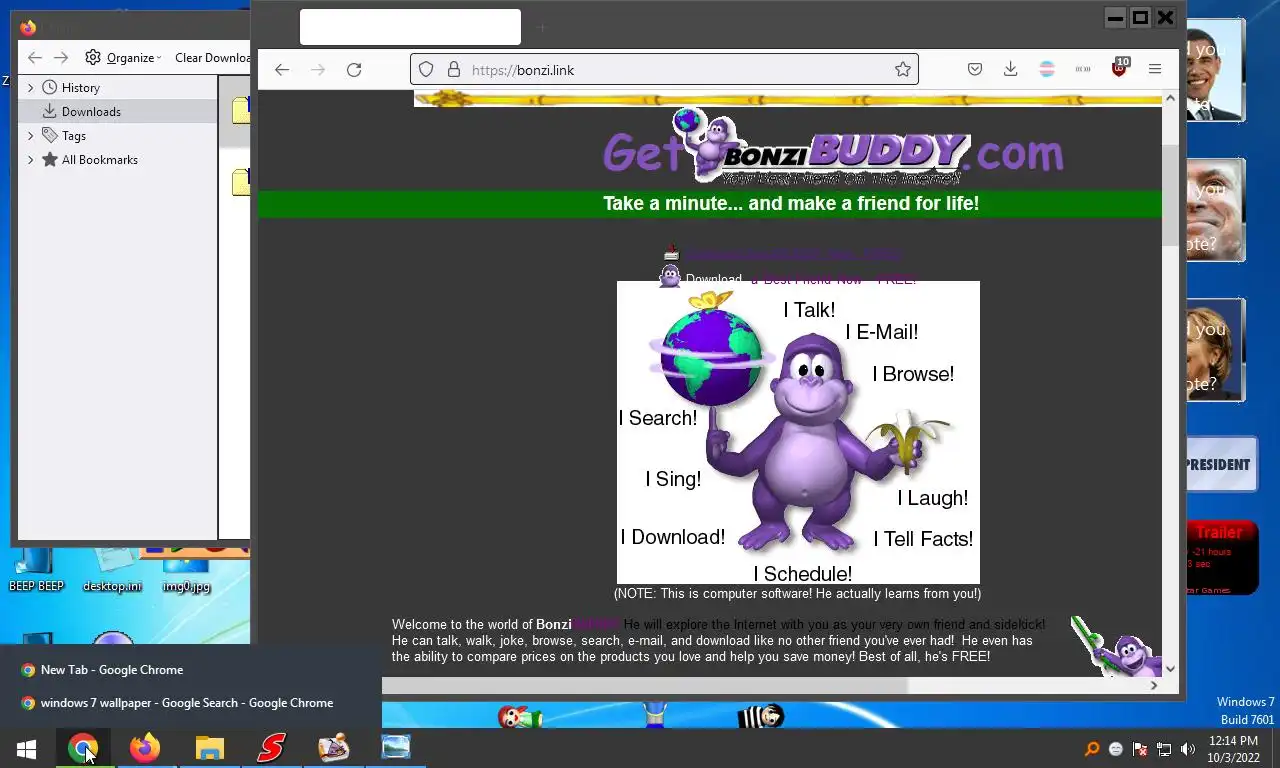Click the uBlock Origin shield with badge 10
The width and height of the screenshot is (1280, 768).
[x=1119, y=69]
